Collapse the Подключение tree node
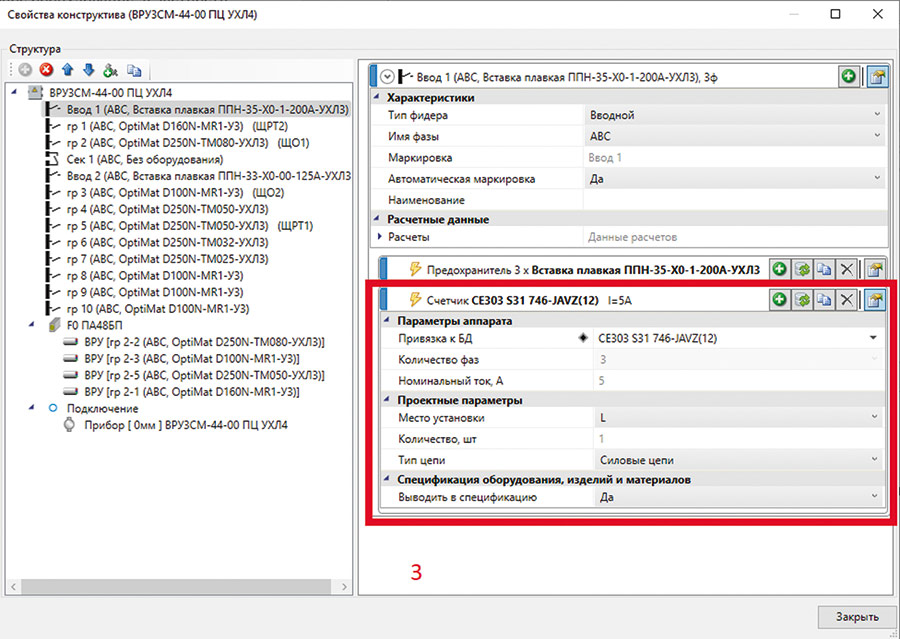 [x=32, y=408]
